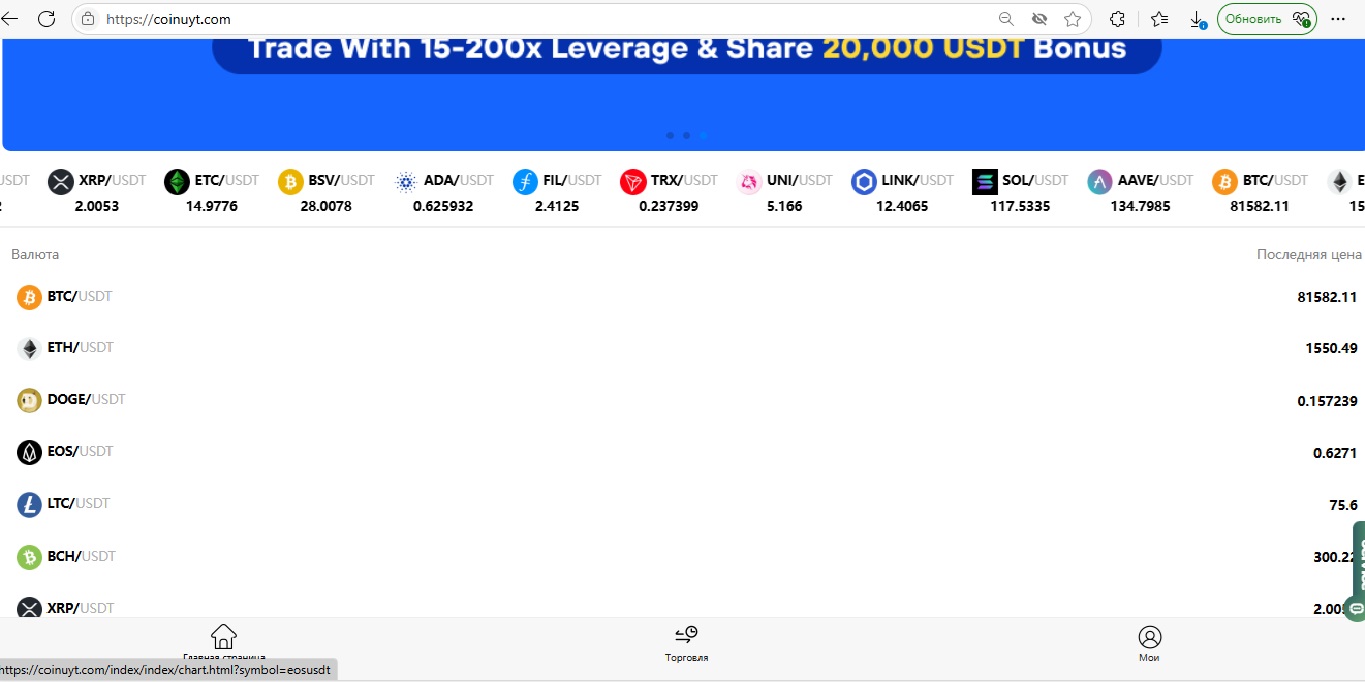Click the LINK icon in the ticker
The image size is (1365, 682).
tap(864, 182)
